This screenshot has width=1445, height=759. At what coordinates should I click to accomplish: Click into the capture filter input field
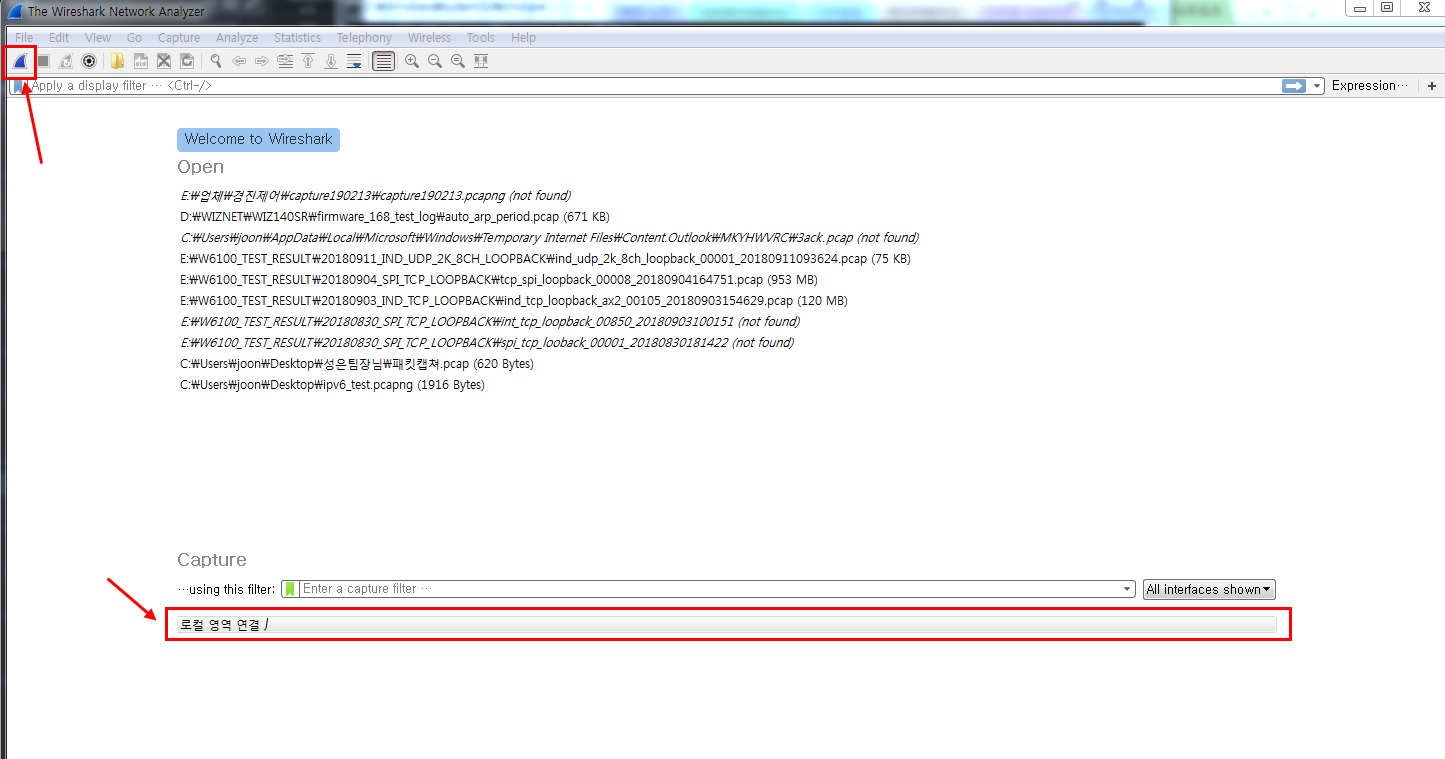(710, 589)
